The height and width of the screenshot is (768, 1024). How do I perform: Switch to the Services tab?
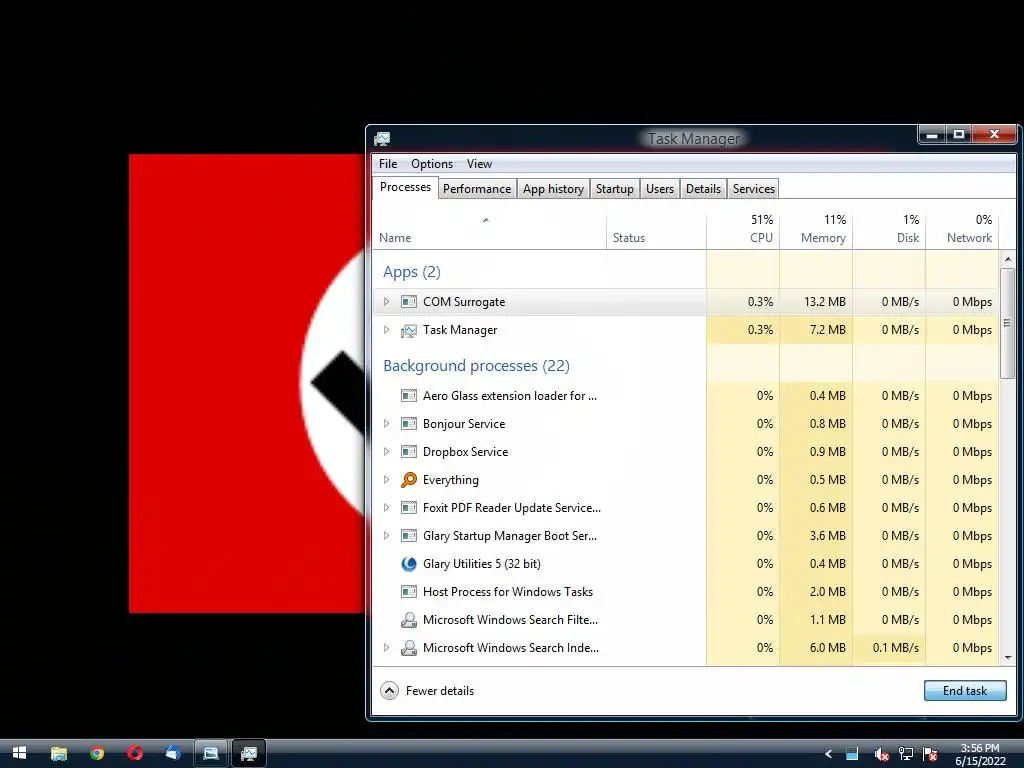point(754,189)
